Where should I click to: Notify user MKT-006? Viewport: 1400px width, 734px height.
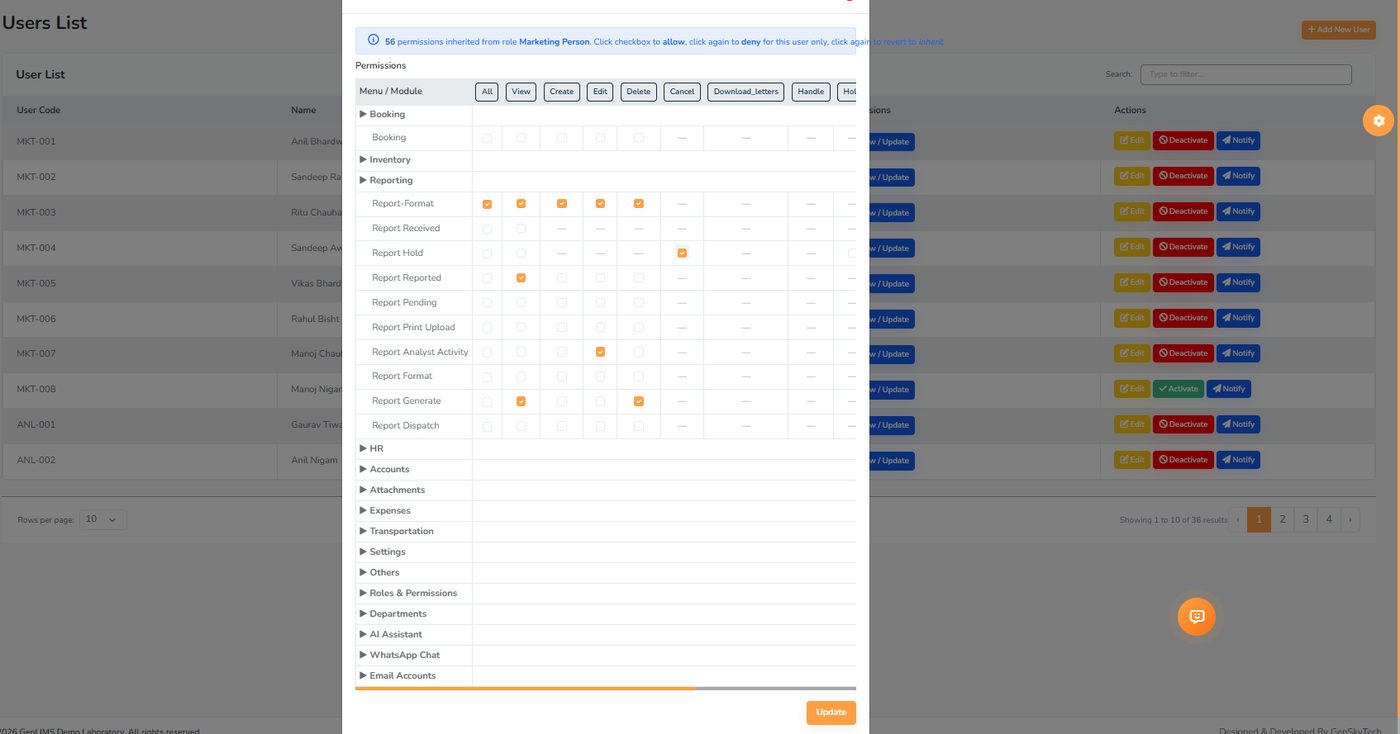coord(1238,318)
